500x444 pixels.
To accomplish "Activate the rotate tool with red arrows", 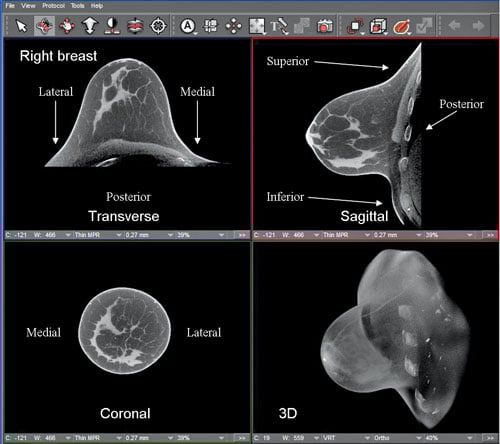I will tap(44, 26).
